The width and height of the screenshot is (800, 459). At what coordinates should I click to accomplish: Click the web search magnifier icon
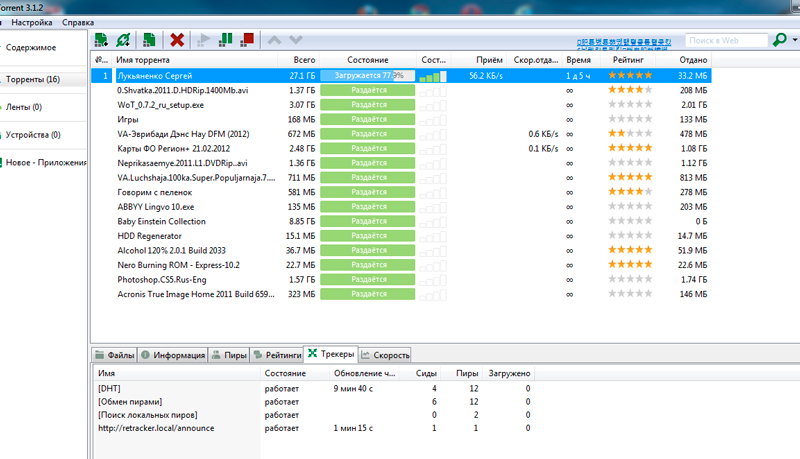780,40
